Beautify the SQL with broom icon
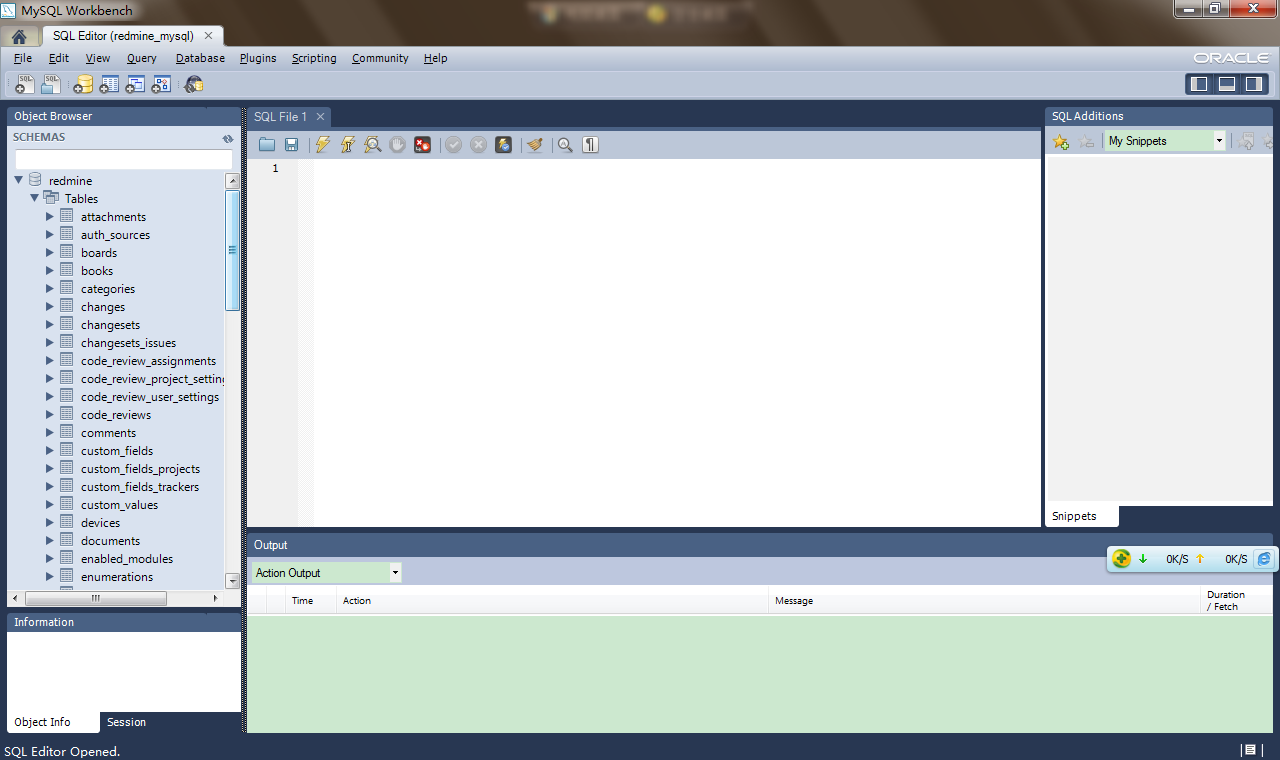 click(x=535, y=145)
